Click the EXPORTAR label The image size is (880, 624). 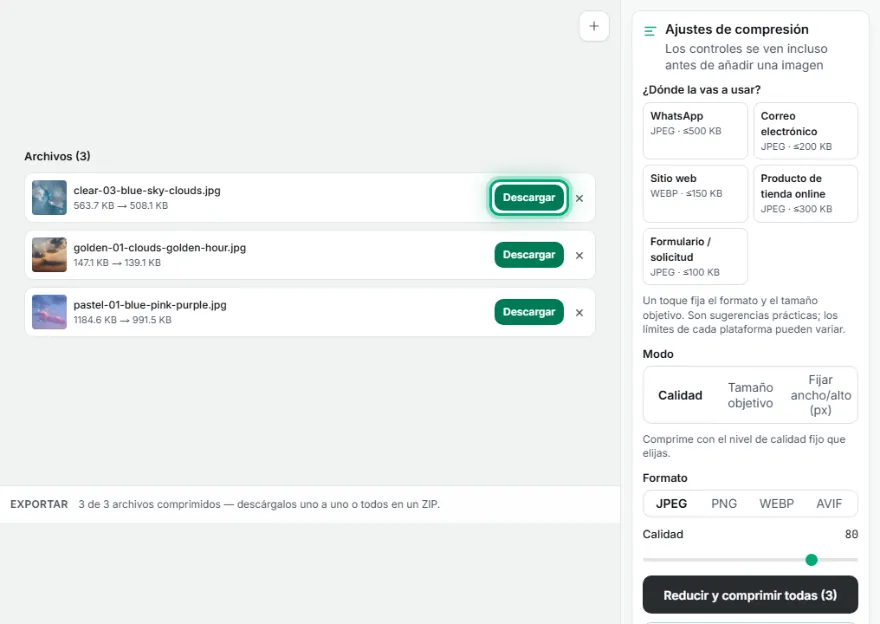pyautogui.click(x=39, y=504)
